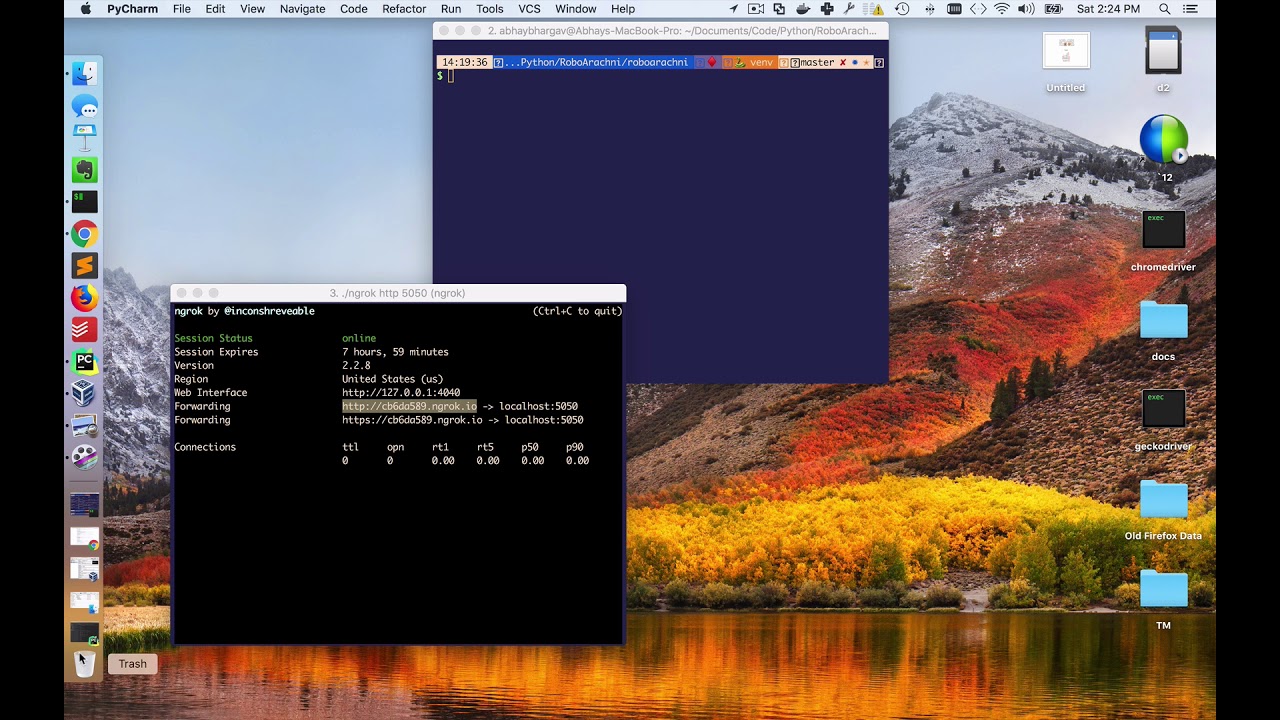Launch Google Chrome from the dock

[x=85, y=234]
